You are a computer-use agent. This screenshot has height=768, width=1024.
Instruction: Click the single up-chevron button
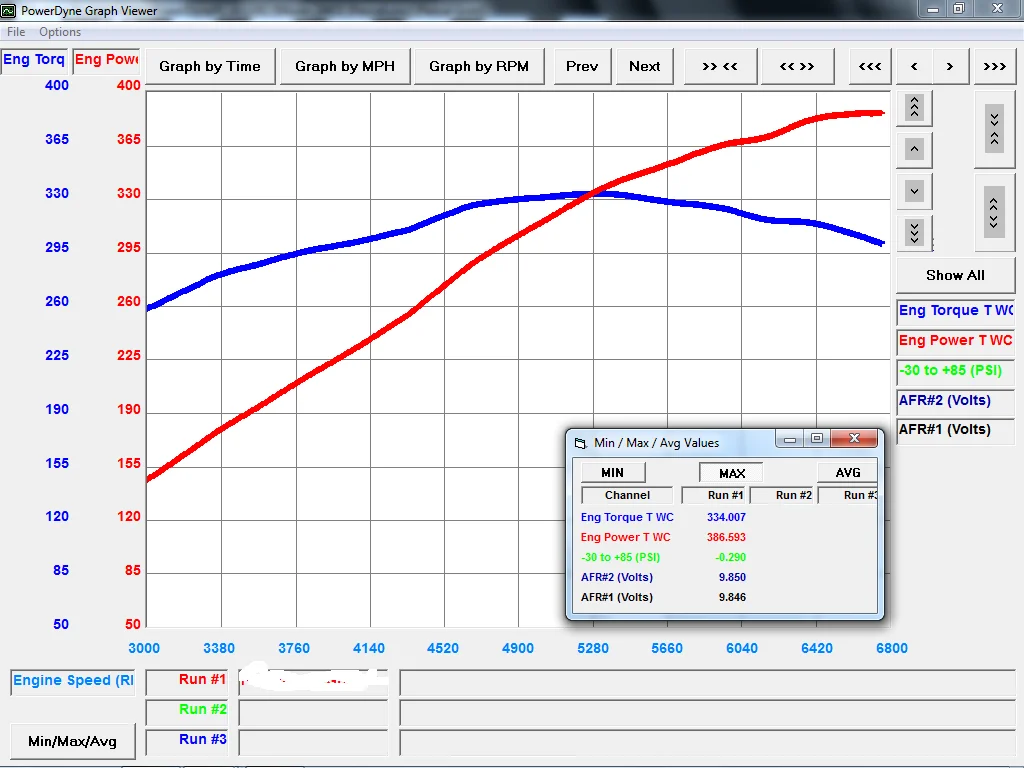(x=914, y=150)
